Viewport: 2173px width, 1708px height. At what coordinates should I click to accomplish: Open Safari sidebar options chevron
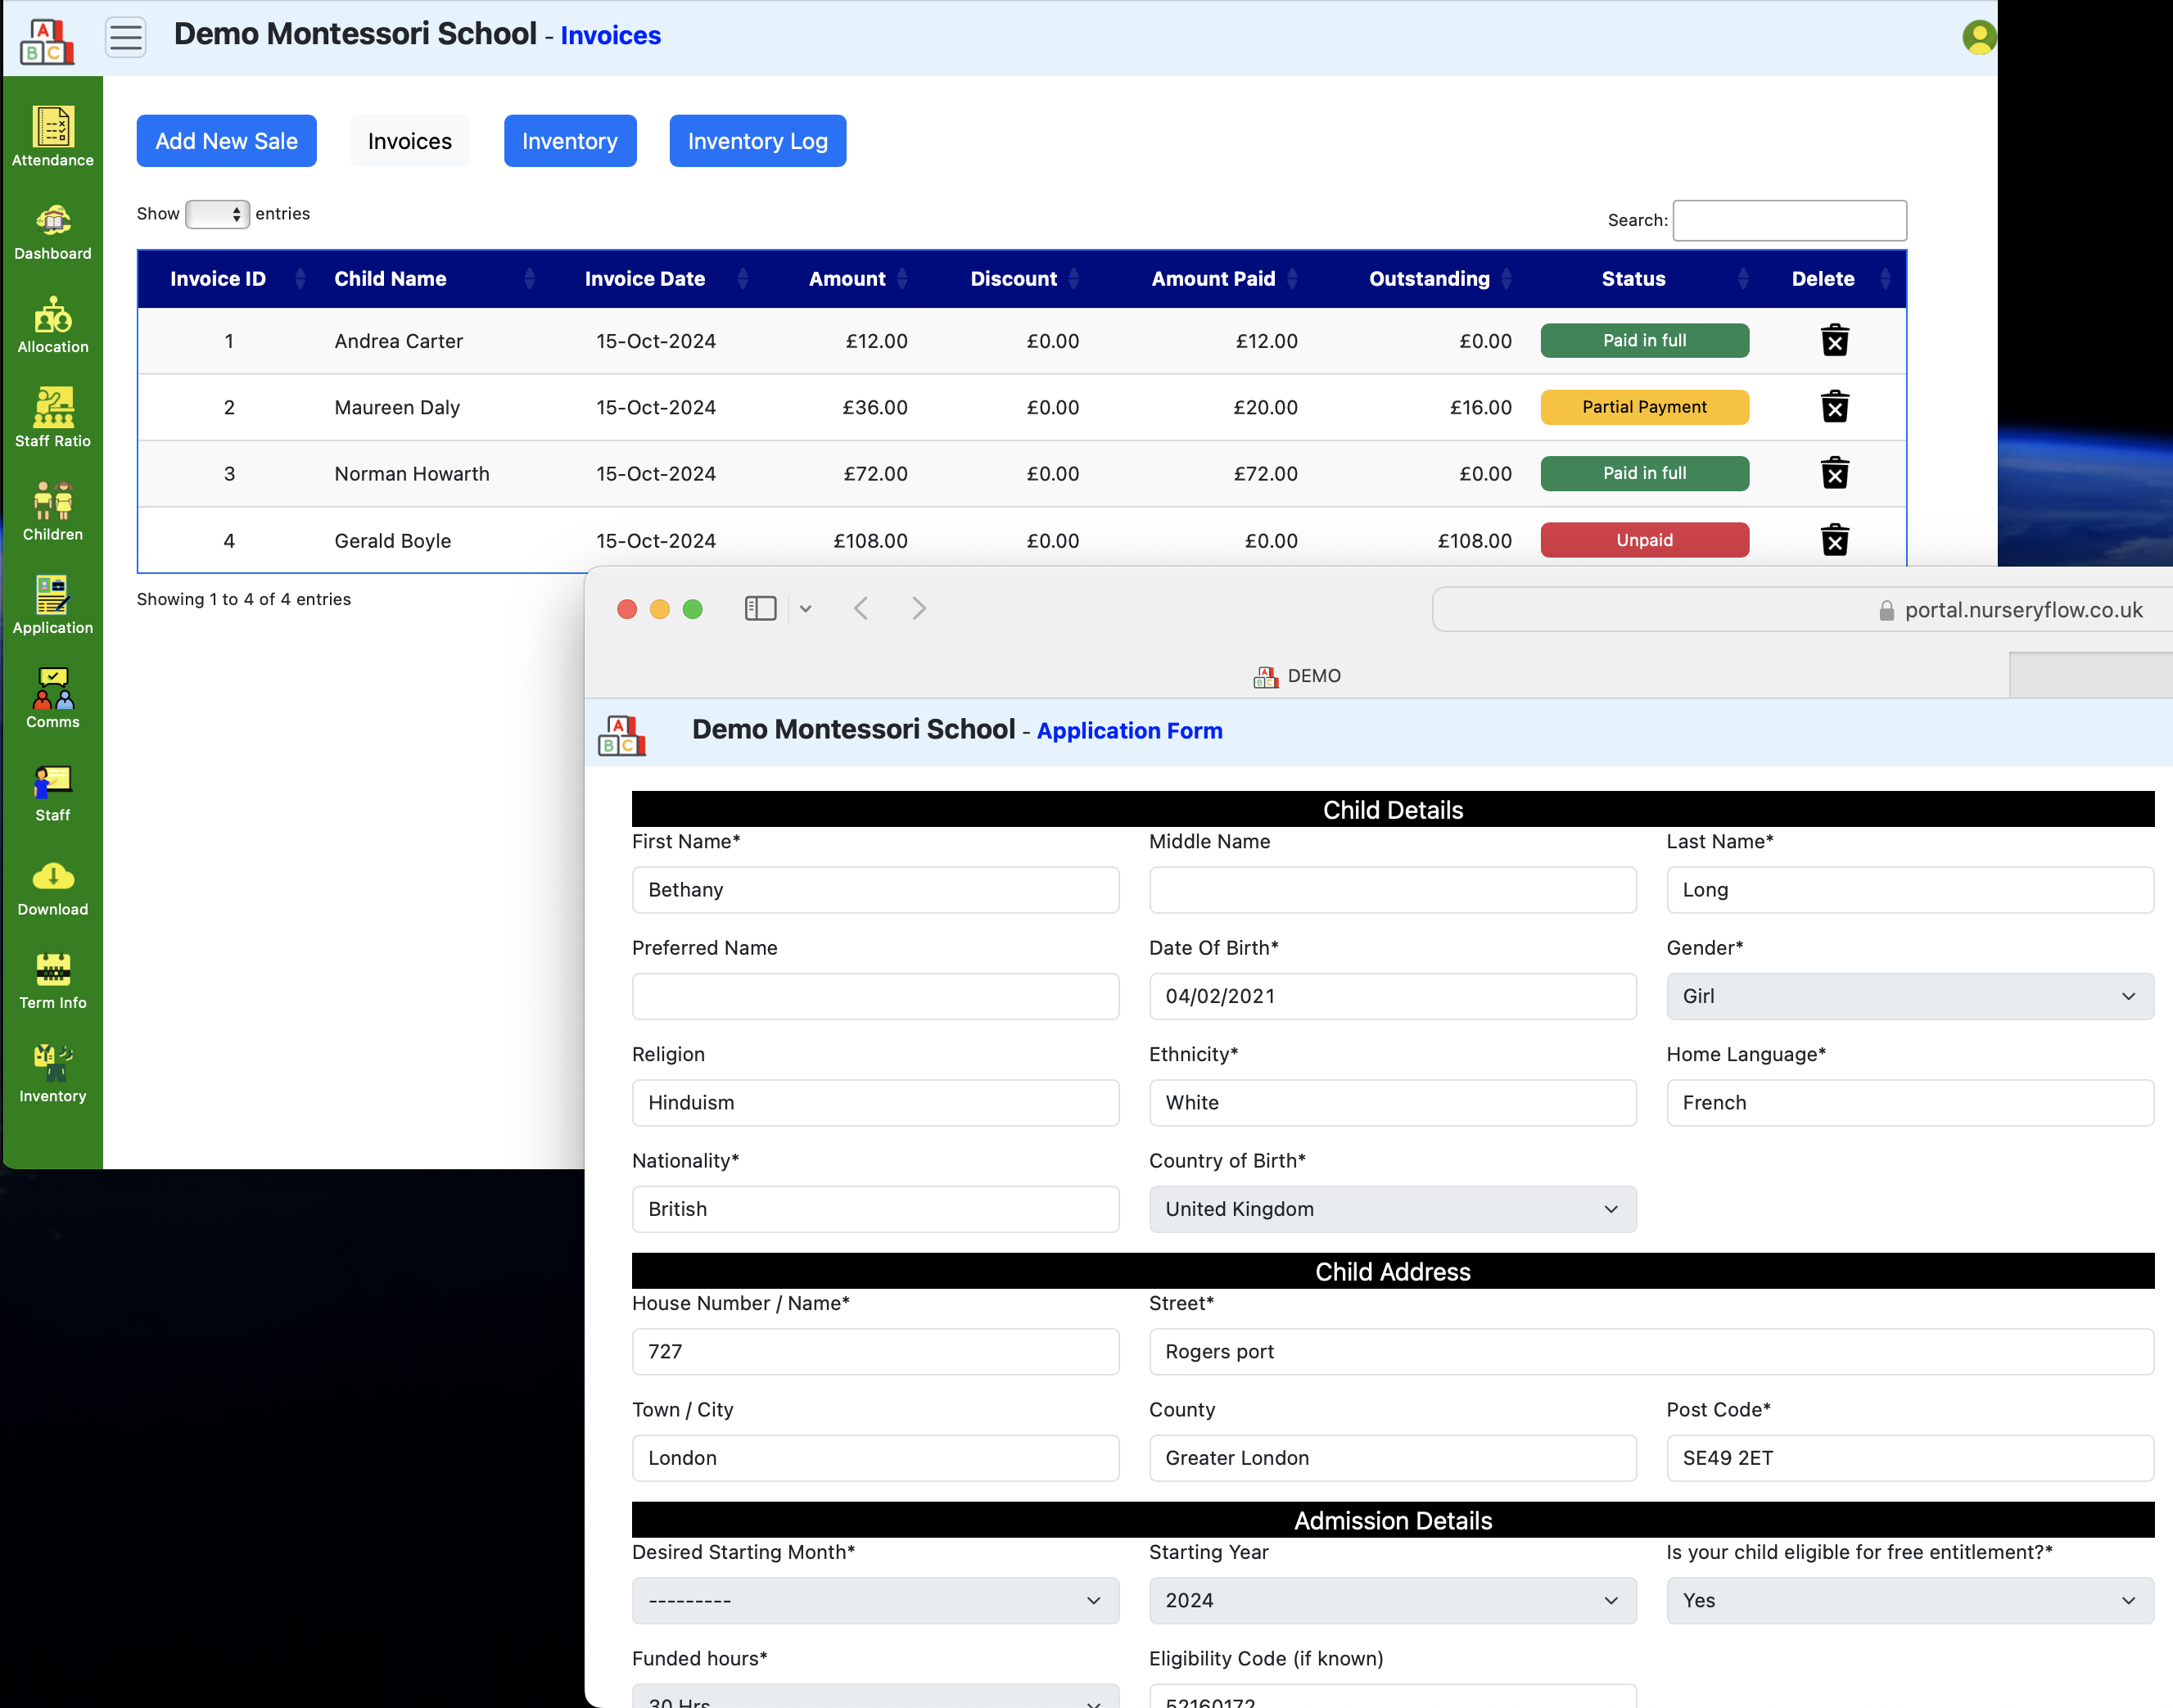click(x=805, y=608)
